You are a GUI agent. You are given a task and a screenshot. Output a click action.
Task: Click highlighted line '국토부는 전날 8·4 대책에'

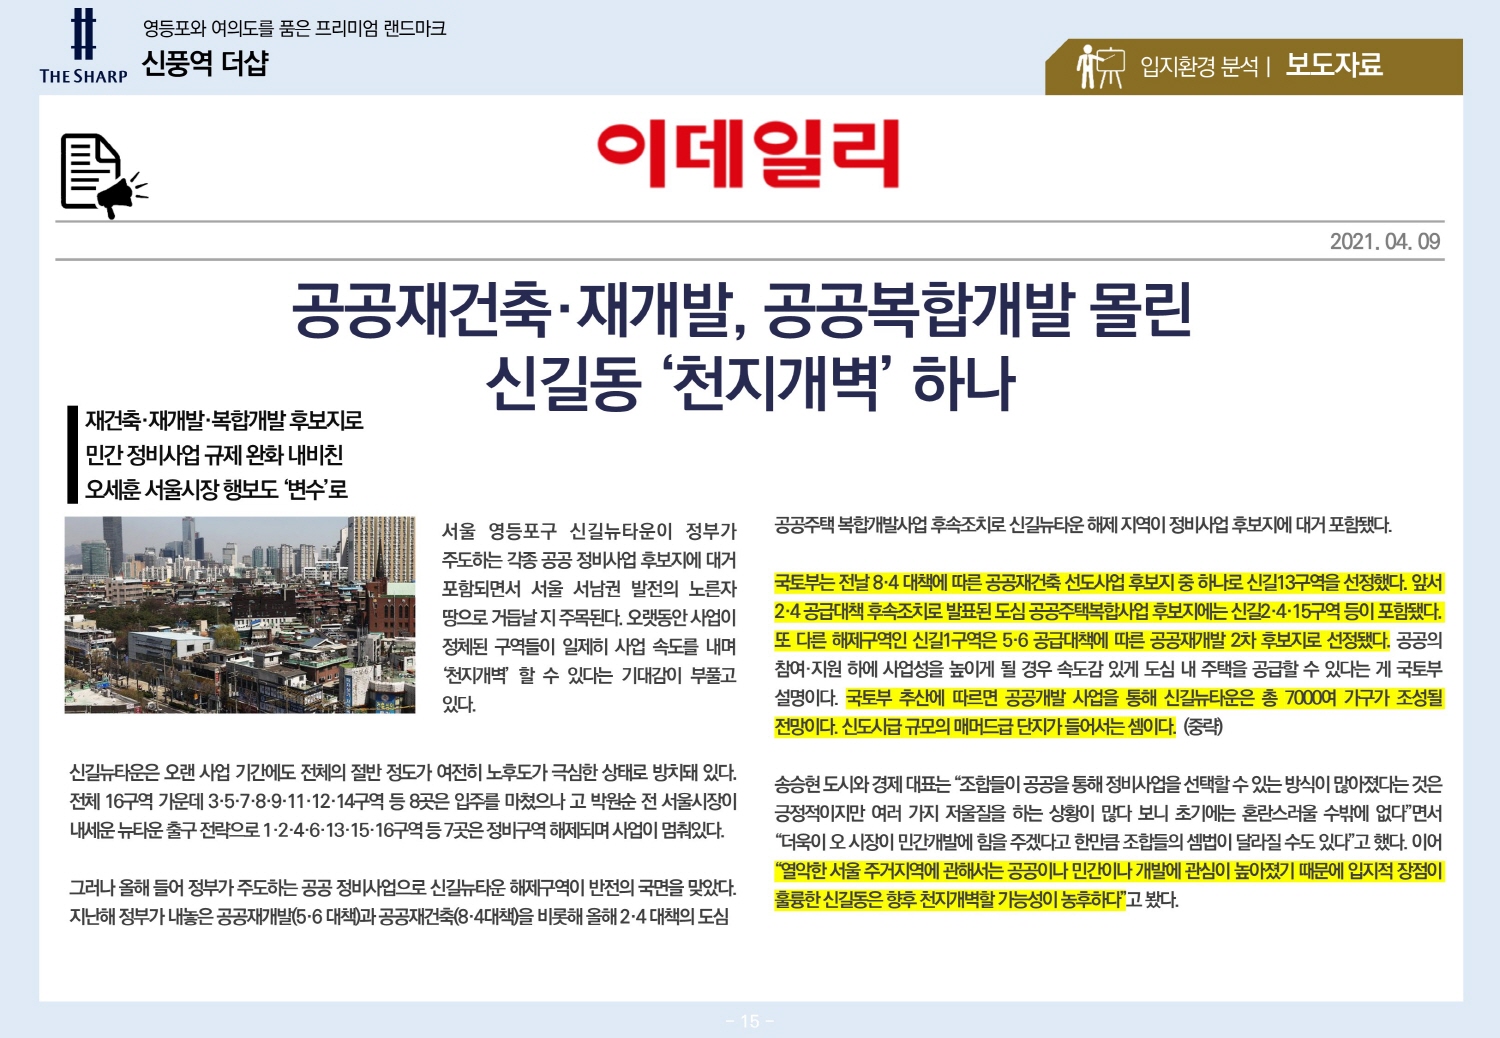pyautogui.click(x=1108, y=583)
